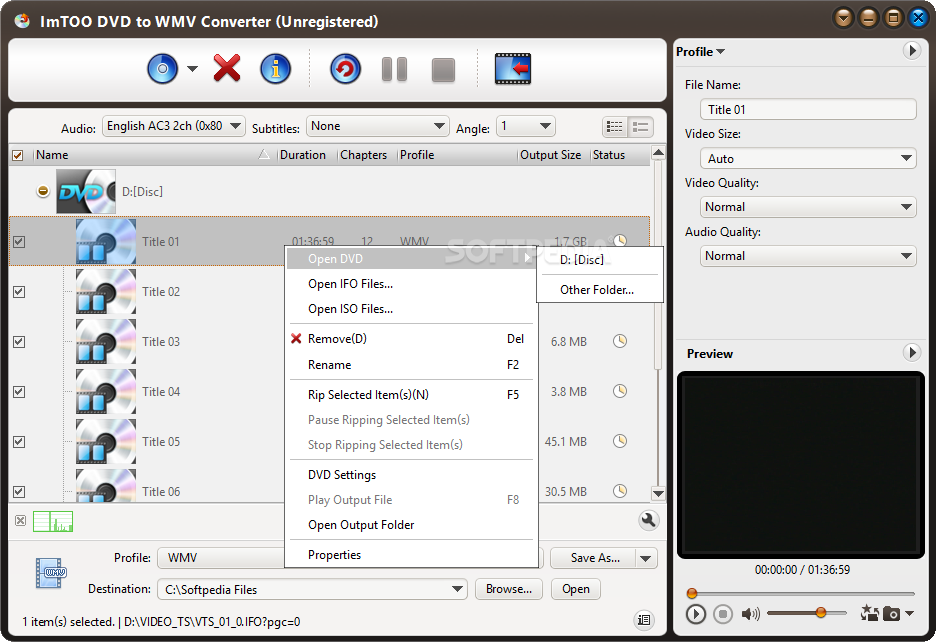The image size is (936, 642).
Task: Click the film clip with red arrow icon
Action: [513, 69]
